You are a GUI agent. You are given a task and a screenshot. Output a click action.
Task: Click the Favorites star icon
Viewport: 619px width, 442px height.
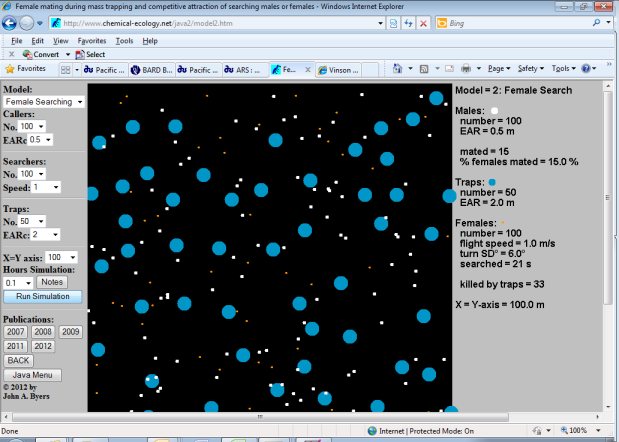(x=10, y=69)
